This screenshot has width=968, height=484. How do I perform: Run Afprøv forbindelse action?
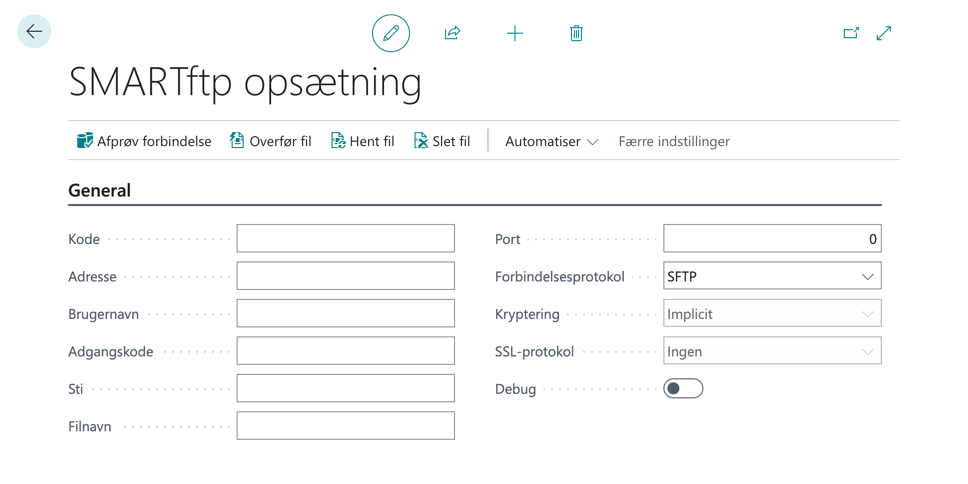point(144,141)
